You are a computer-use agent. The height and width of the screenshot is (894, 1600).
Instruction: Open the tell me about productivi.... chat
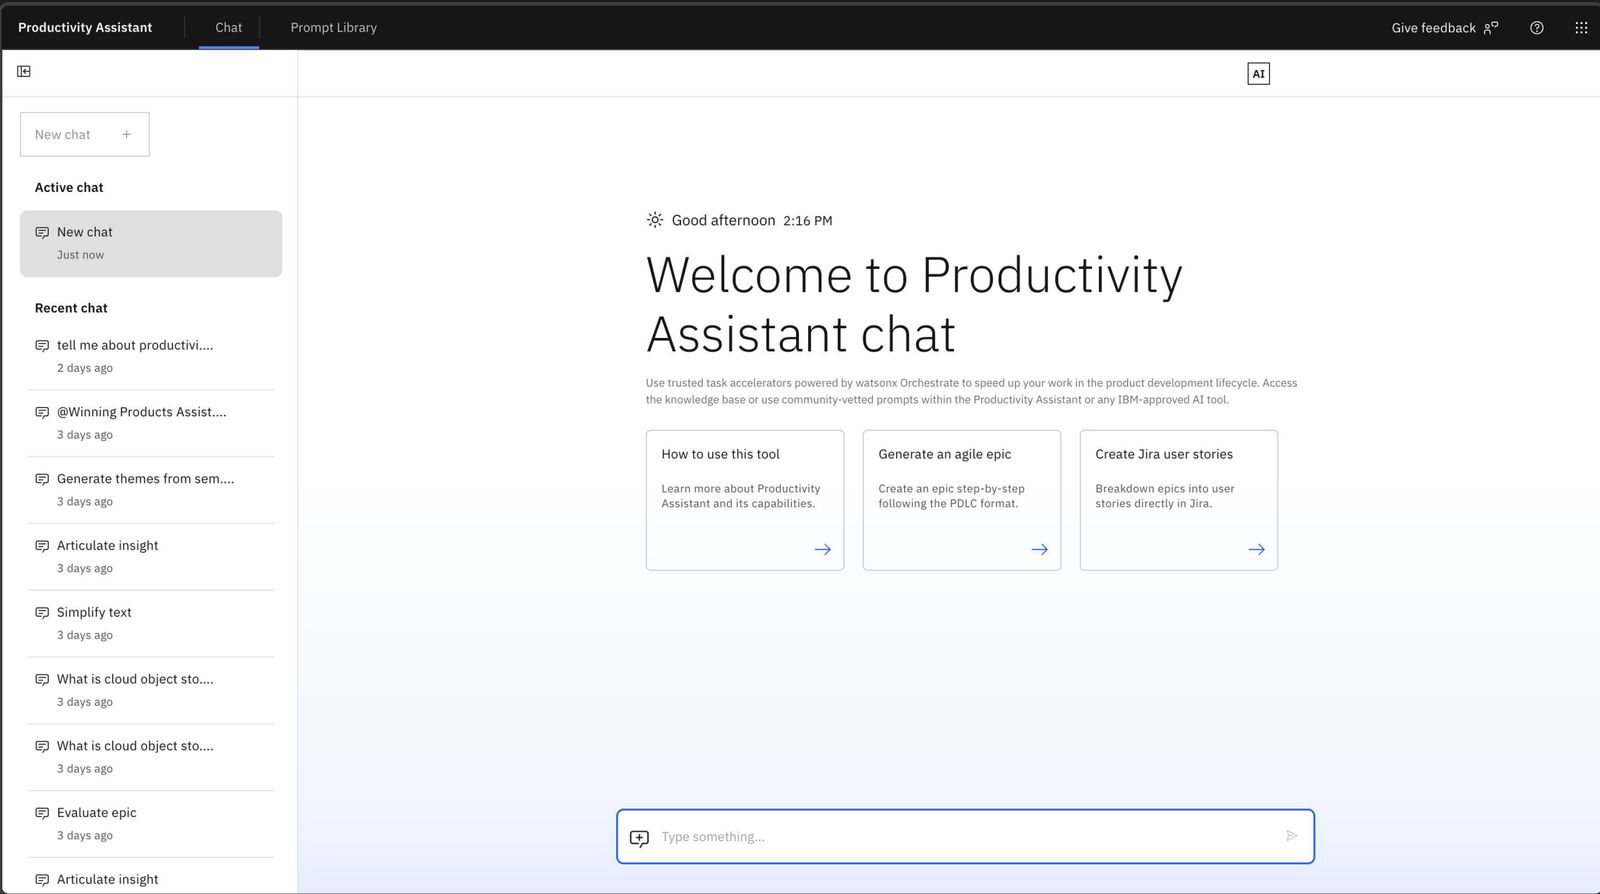pyautogui.click(x=151, y=356)
